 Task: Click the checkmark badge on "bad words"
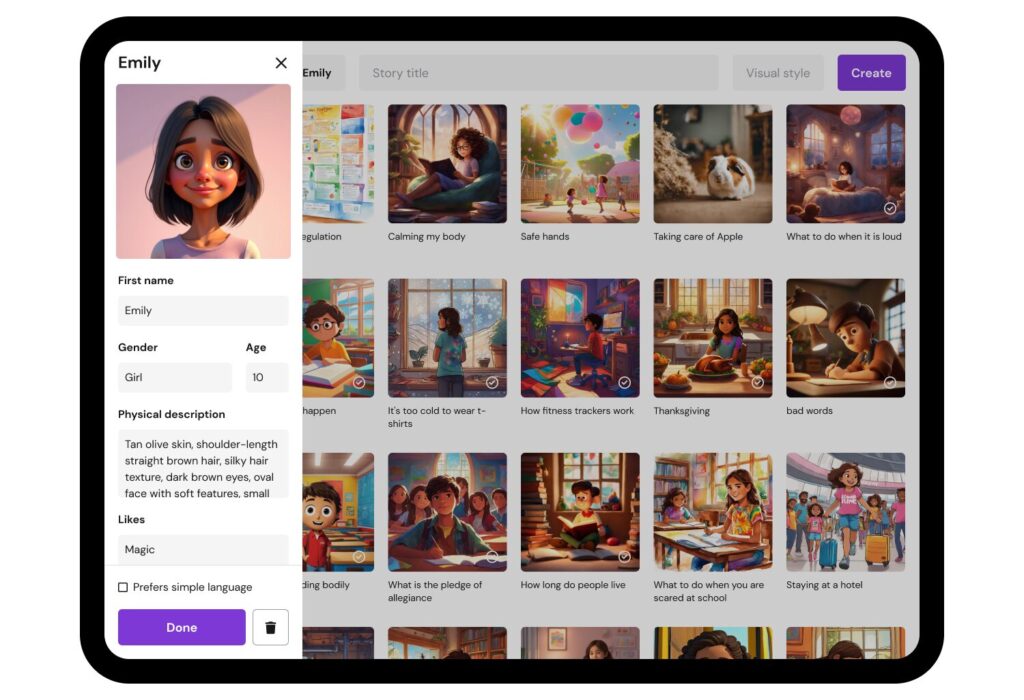point(890,383)
